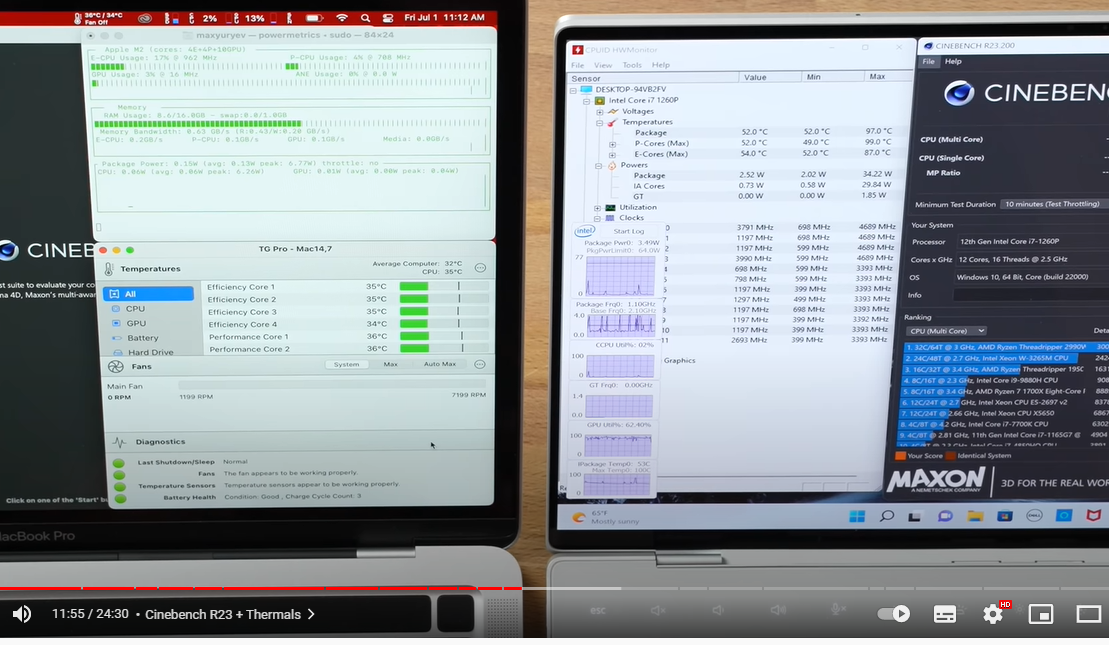This screenshot has height=645, width=1109.
Task: Click the Main Fan speed bar in TG Pro
Action: pos(332,385)
